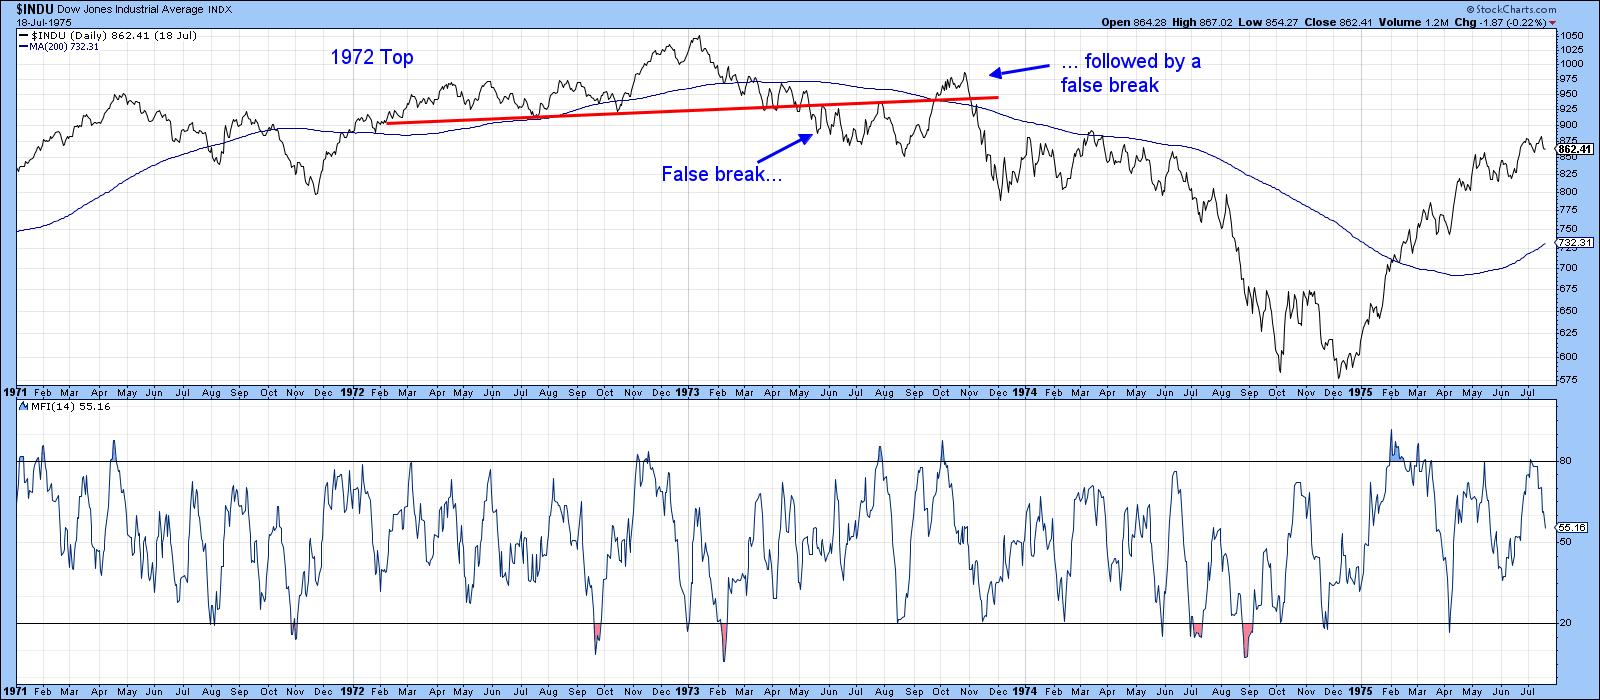Click the 1974 year label on middle axis
Image resolution: width=1600 pixels, height=700 pixels.
click(x=1023, y=393)
